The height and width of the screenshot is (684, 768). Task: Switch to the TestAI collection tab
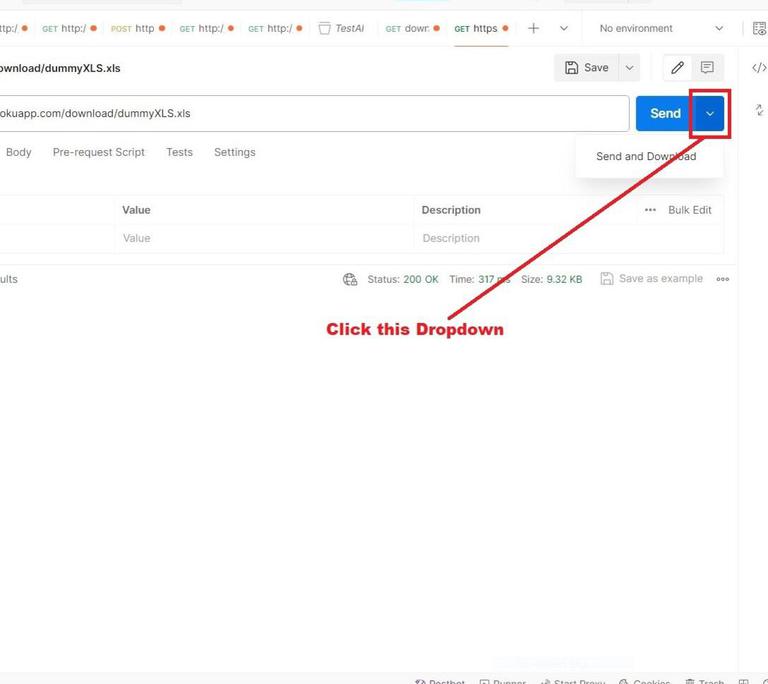[x=342, y=28]
